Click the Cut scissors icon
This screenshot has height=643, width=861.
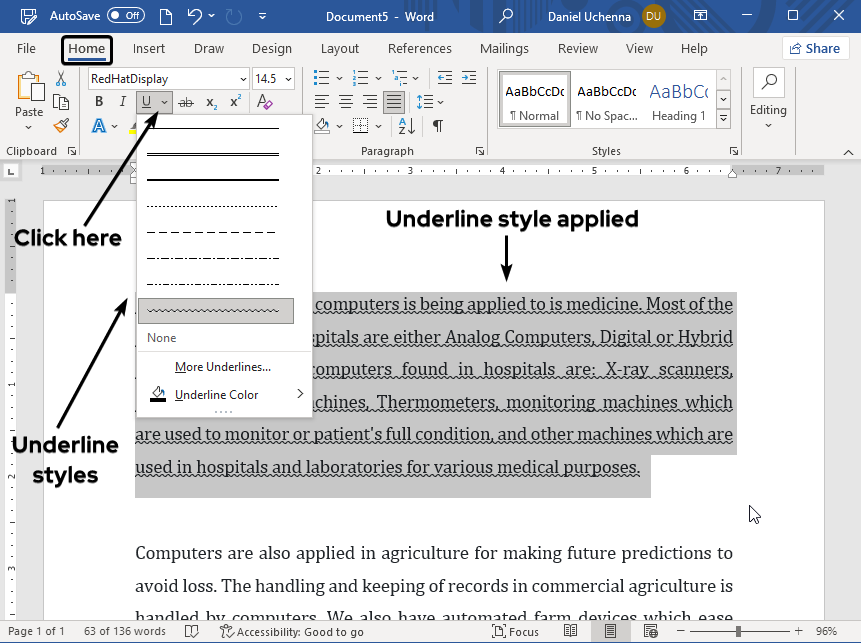click(62, 80)
